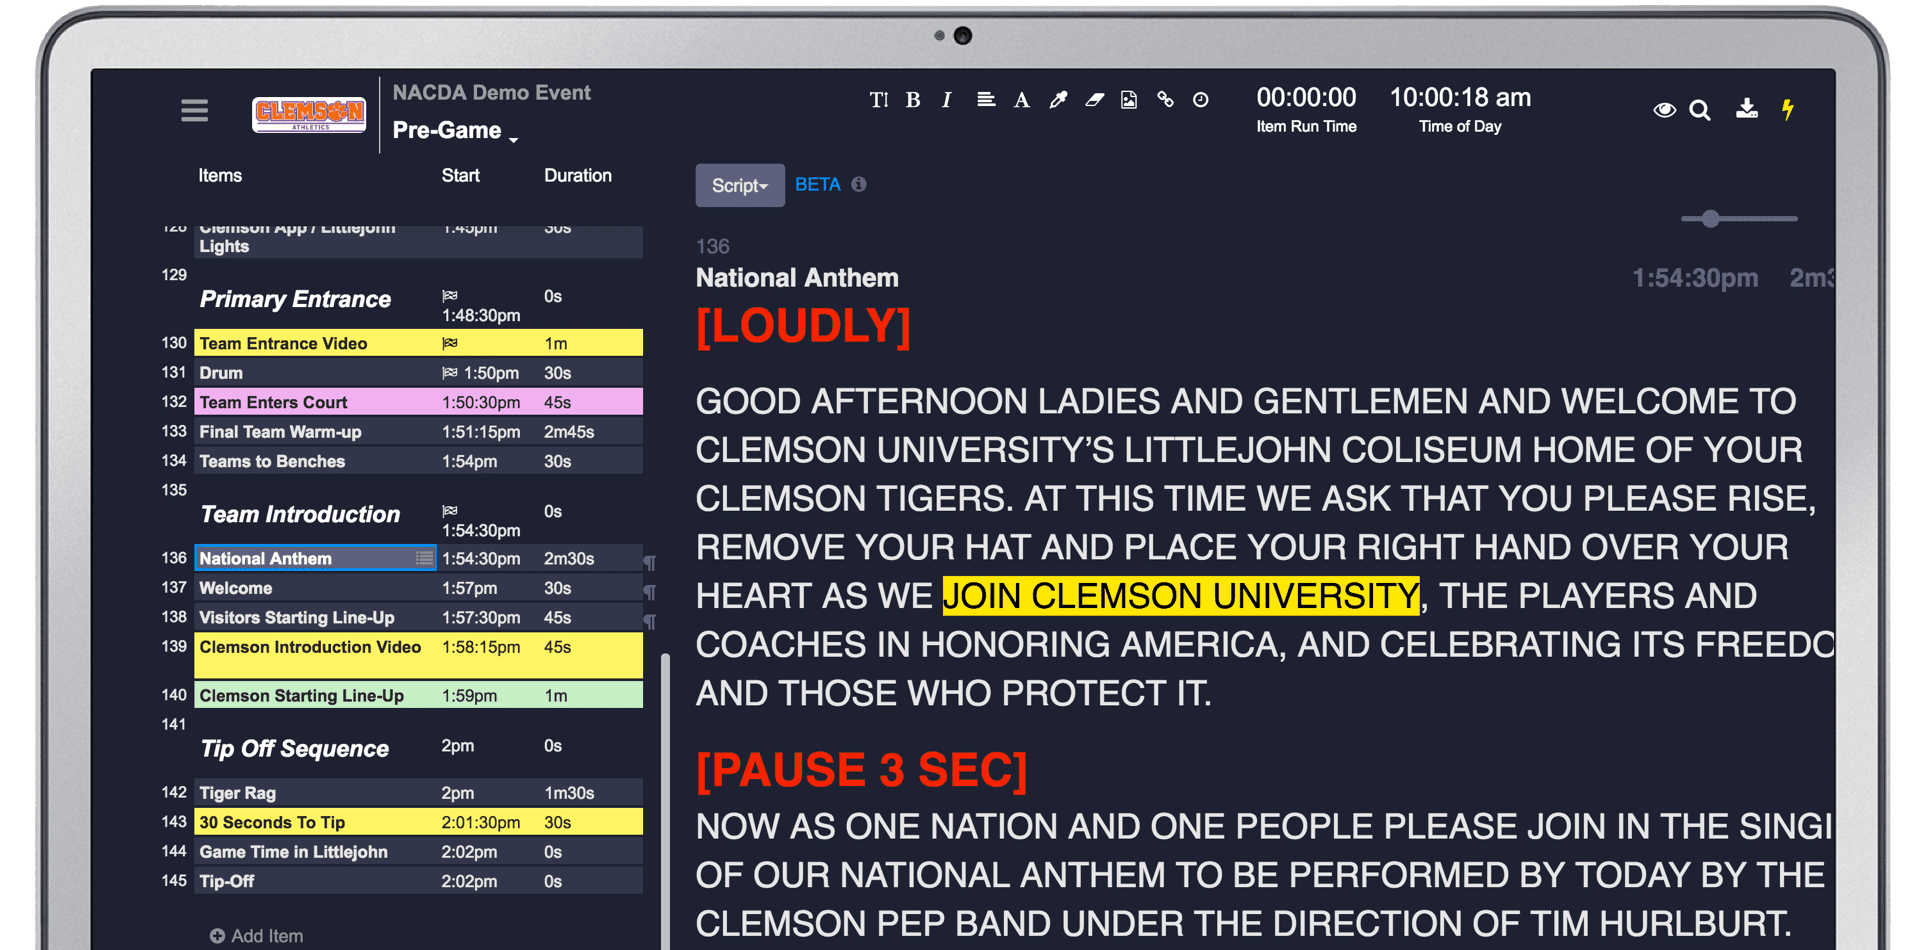Open the Pre-Game rundown dropdown
Image resolution: width=1920 pixels, height=950 pixels.
pos(455,130)
